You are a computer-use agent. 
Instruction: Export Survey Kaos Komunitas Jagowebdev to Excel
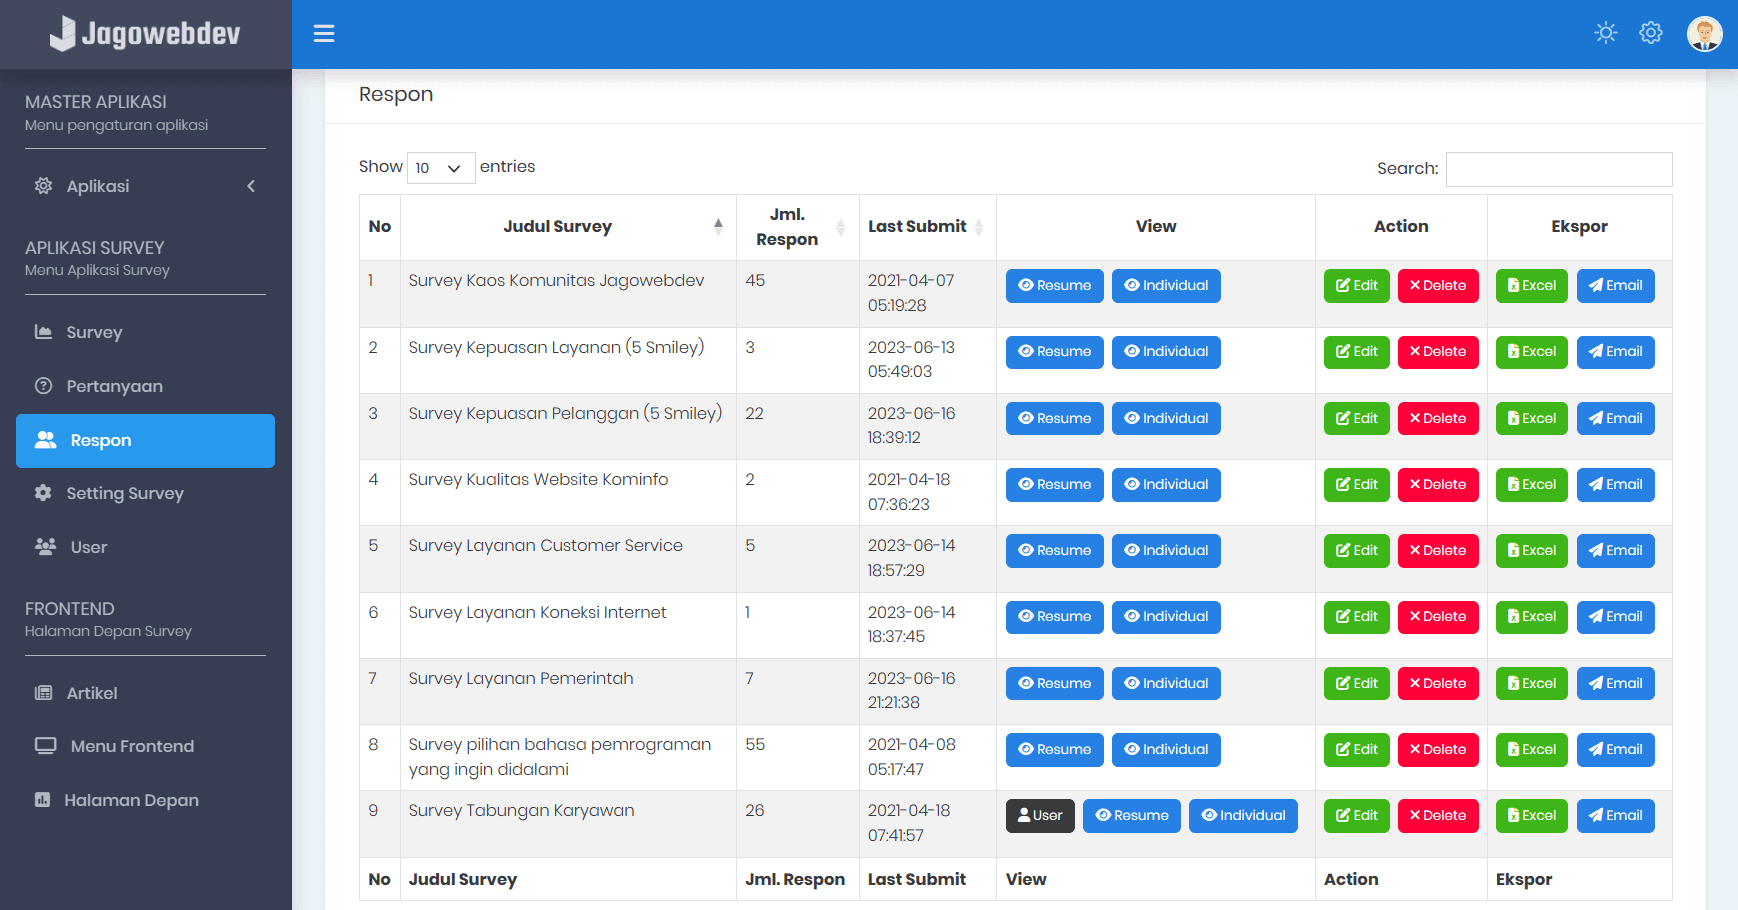[x=1532, y=286]
